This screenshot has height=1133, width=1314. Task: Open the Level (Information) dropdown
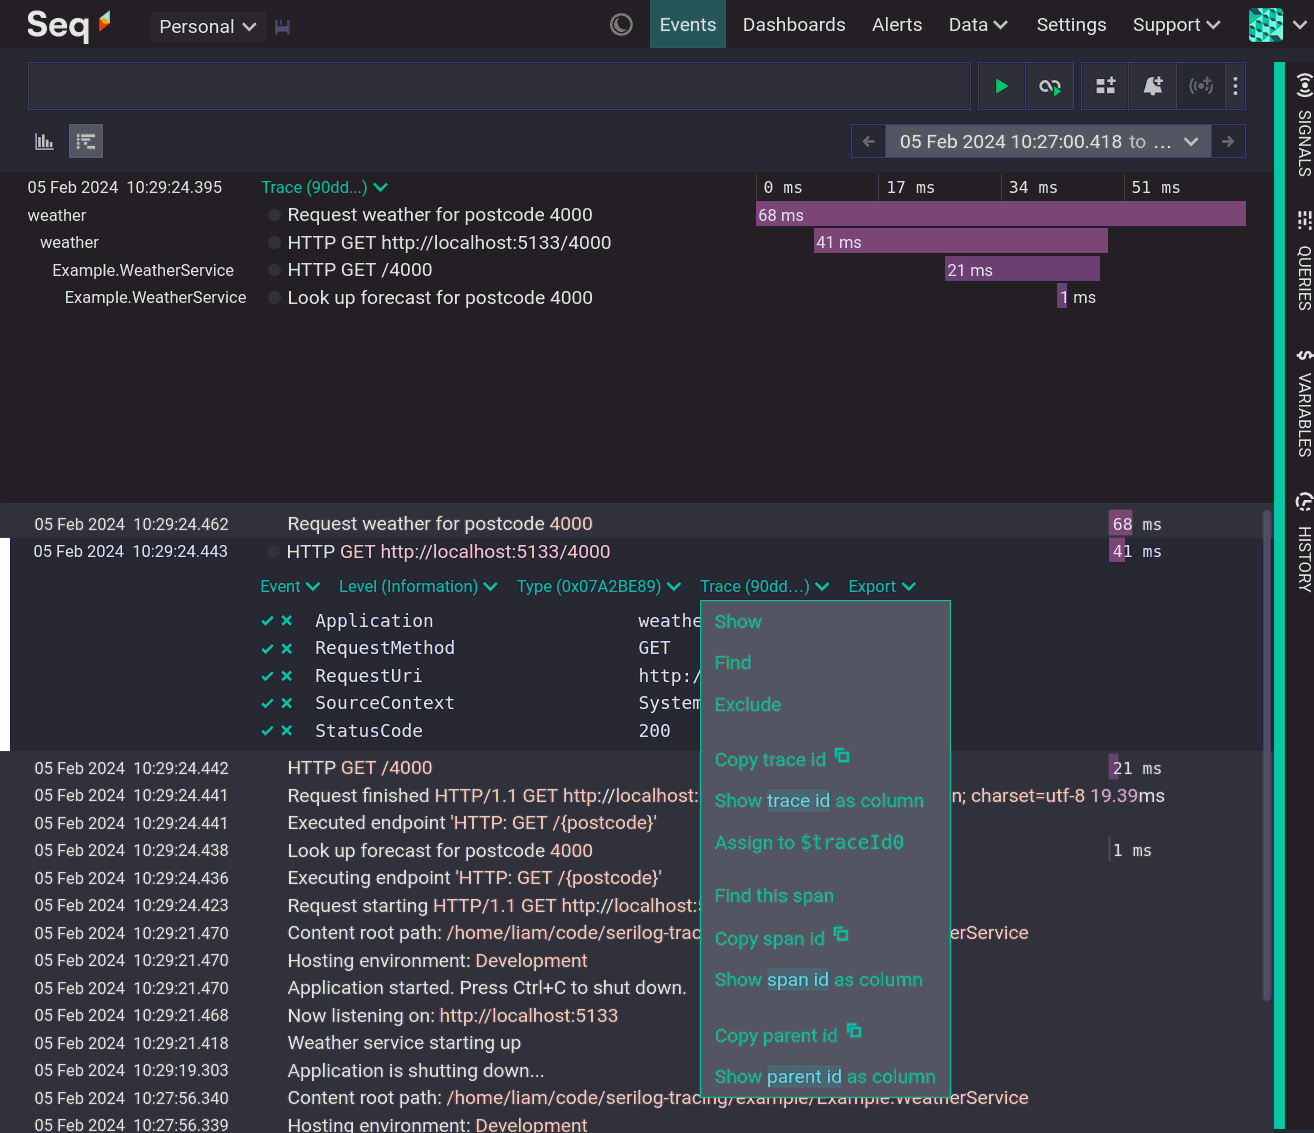418,587
